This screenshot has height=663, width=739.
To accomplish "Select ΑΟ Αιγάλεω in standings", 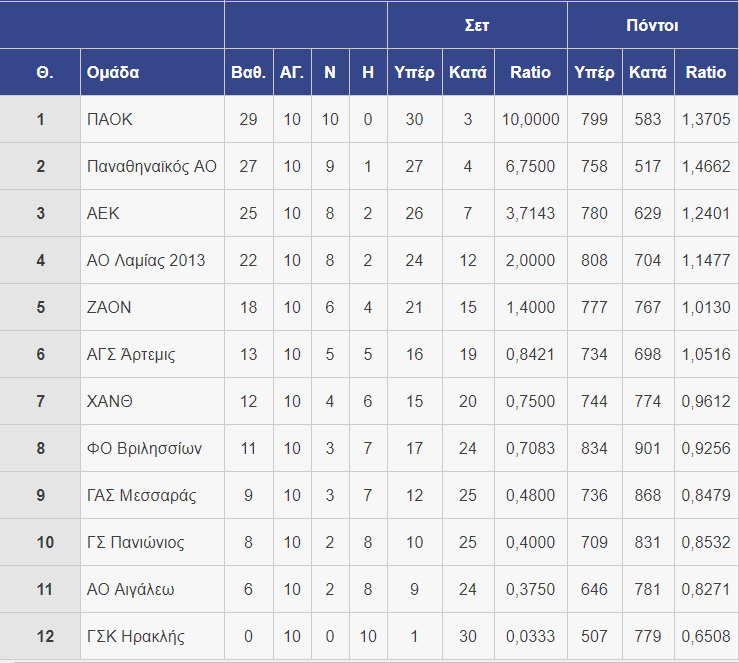I will click(131, 590).
